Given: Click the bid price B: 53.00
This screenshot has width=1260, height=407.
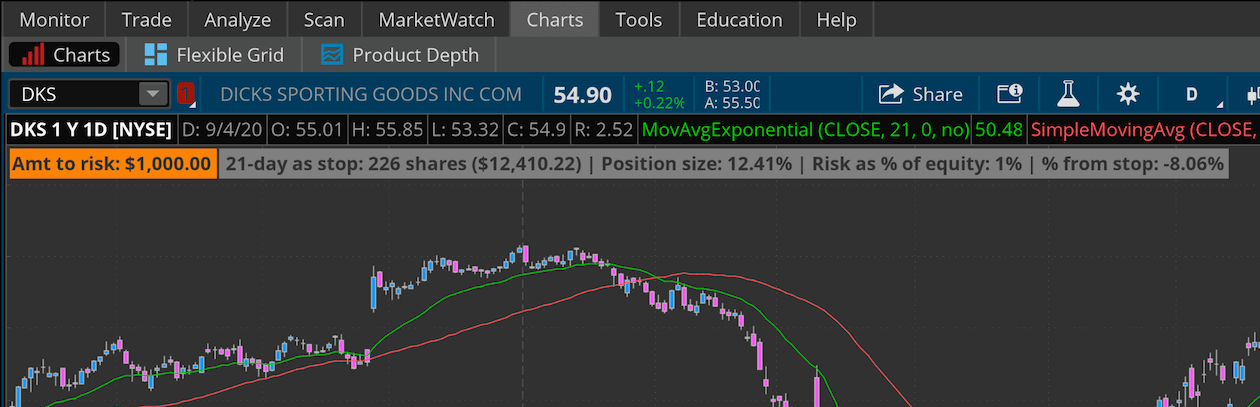Looking at the screenshot, I should click(733, 86).
